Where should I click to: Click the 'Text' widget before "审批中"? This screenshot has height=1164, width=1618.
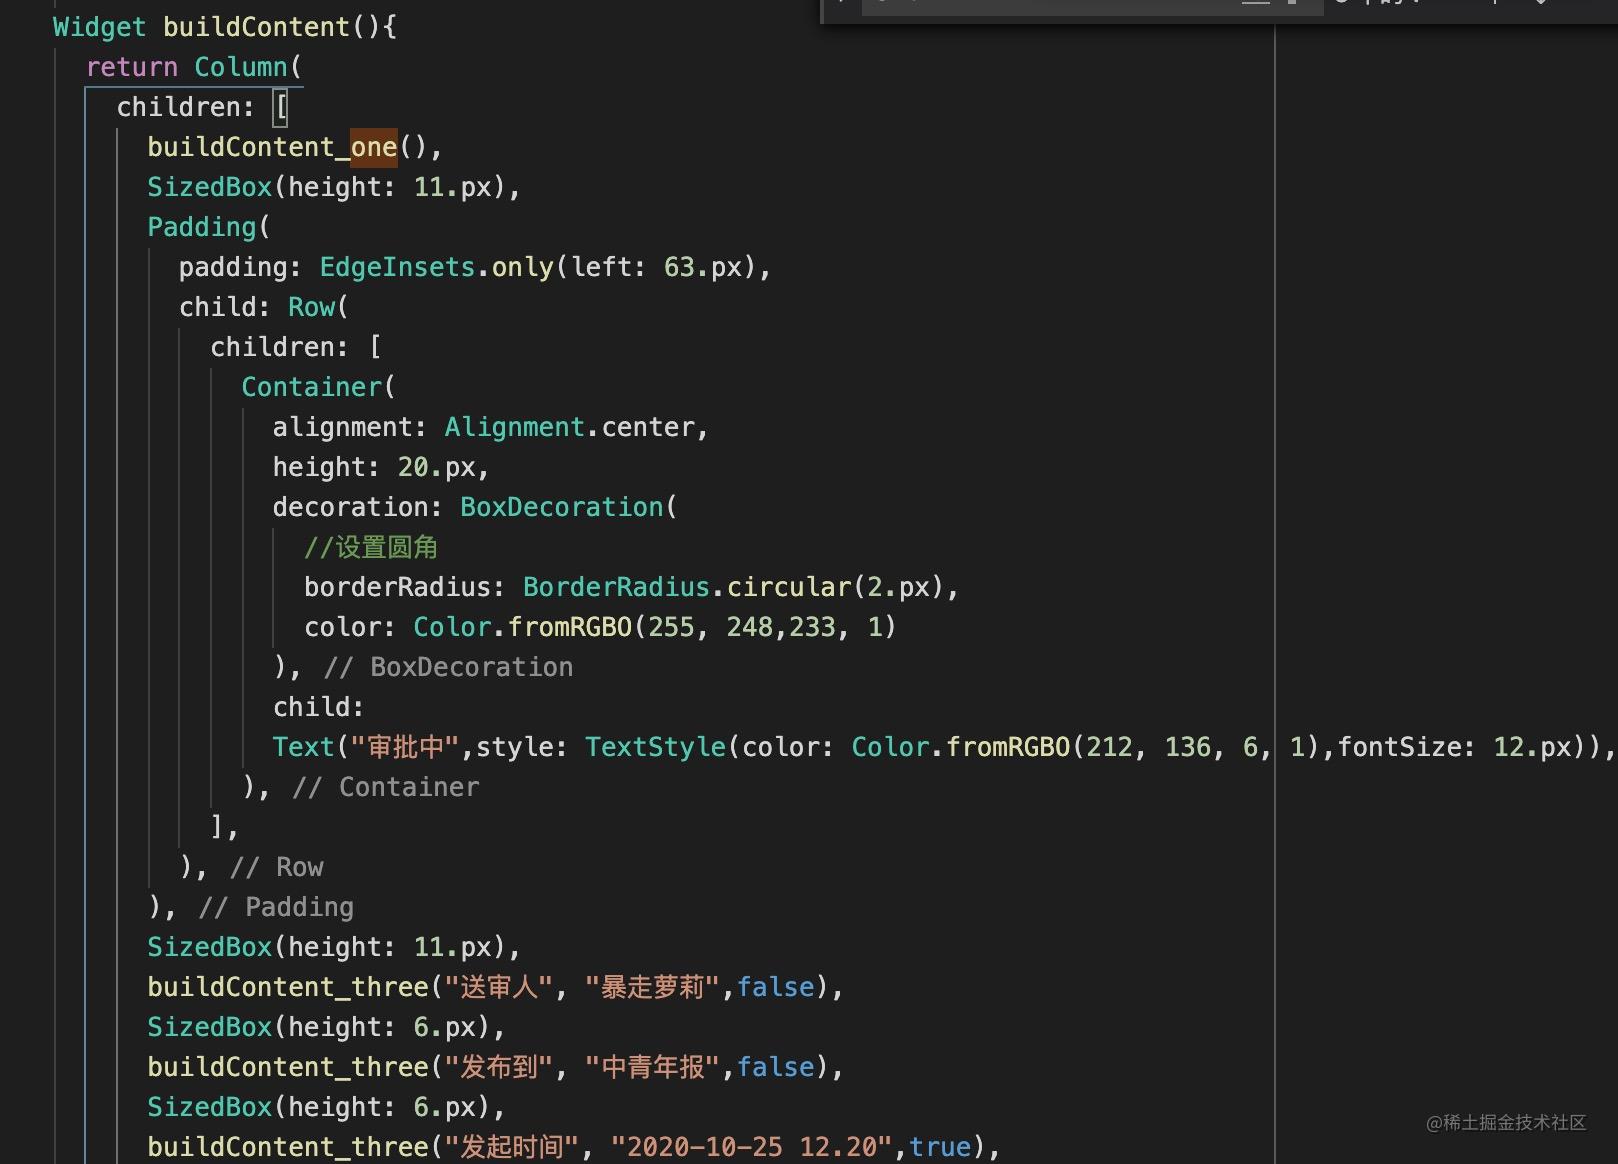[304, 747]
